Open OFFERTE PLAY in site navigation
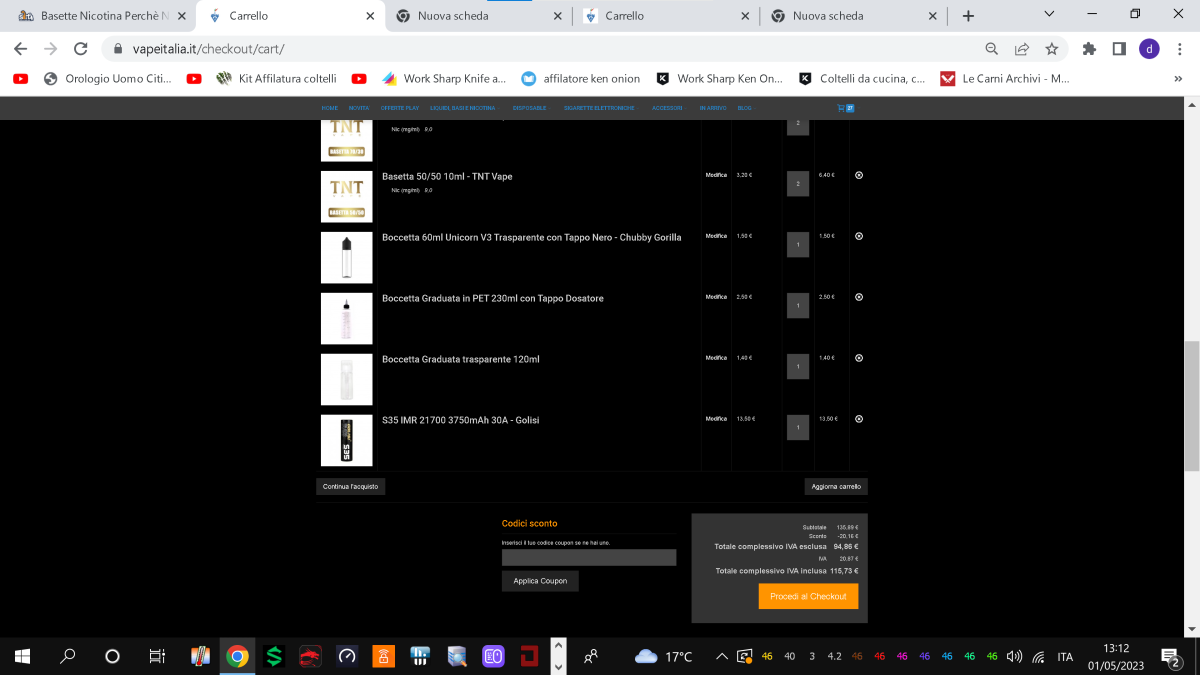 [x=400, y=108]
